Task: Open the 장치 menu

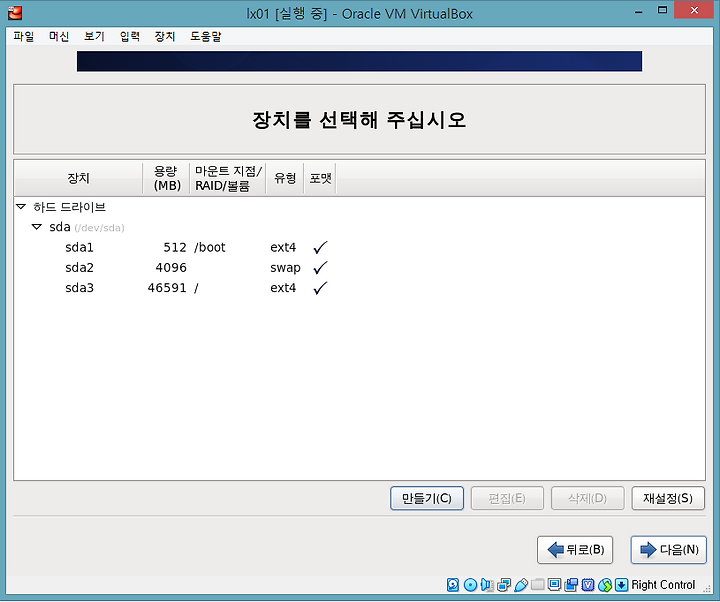Action: click(165, 36)
